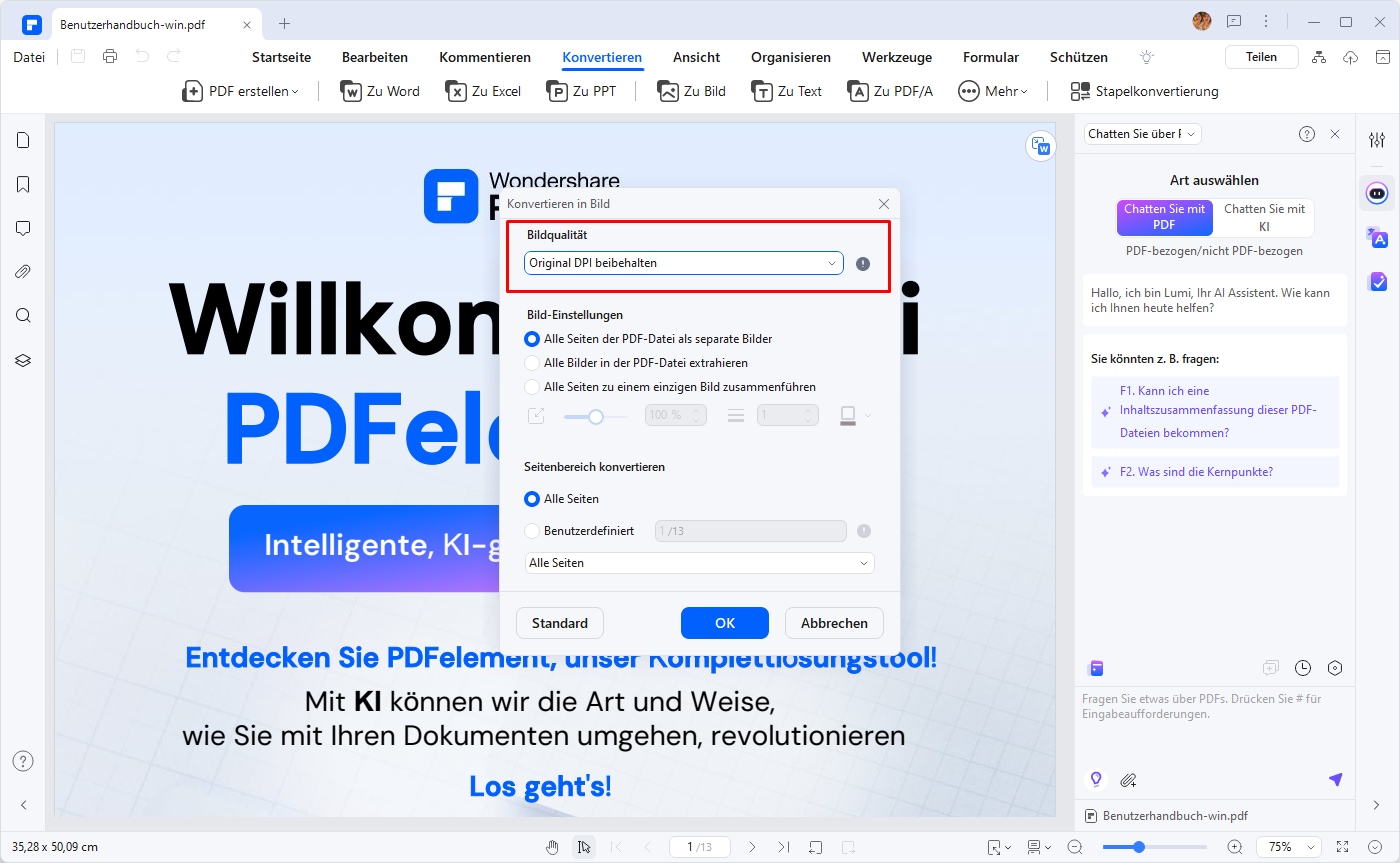The width and height of the screenshot is (1400, 863).
Task: Open the Datei menu
Action: click(29, 57)
